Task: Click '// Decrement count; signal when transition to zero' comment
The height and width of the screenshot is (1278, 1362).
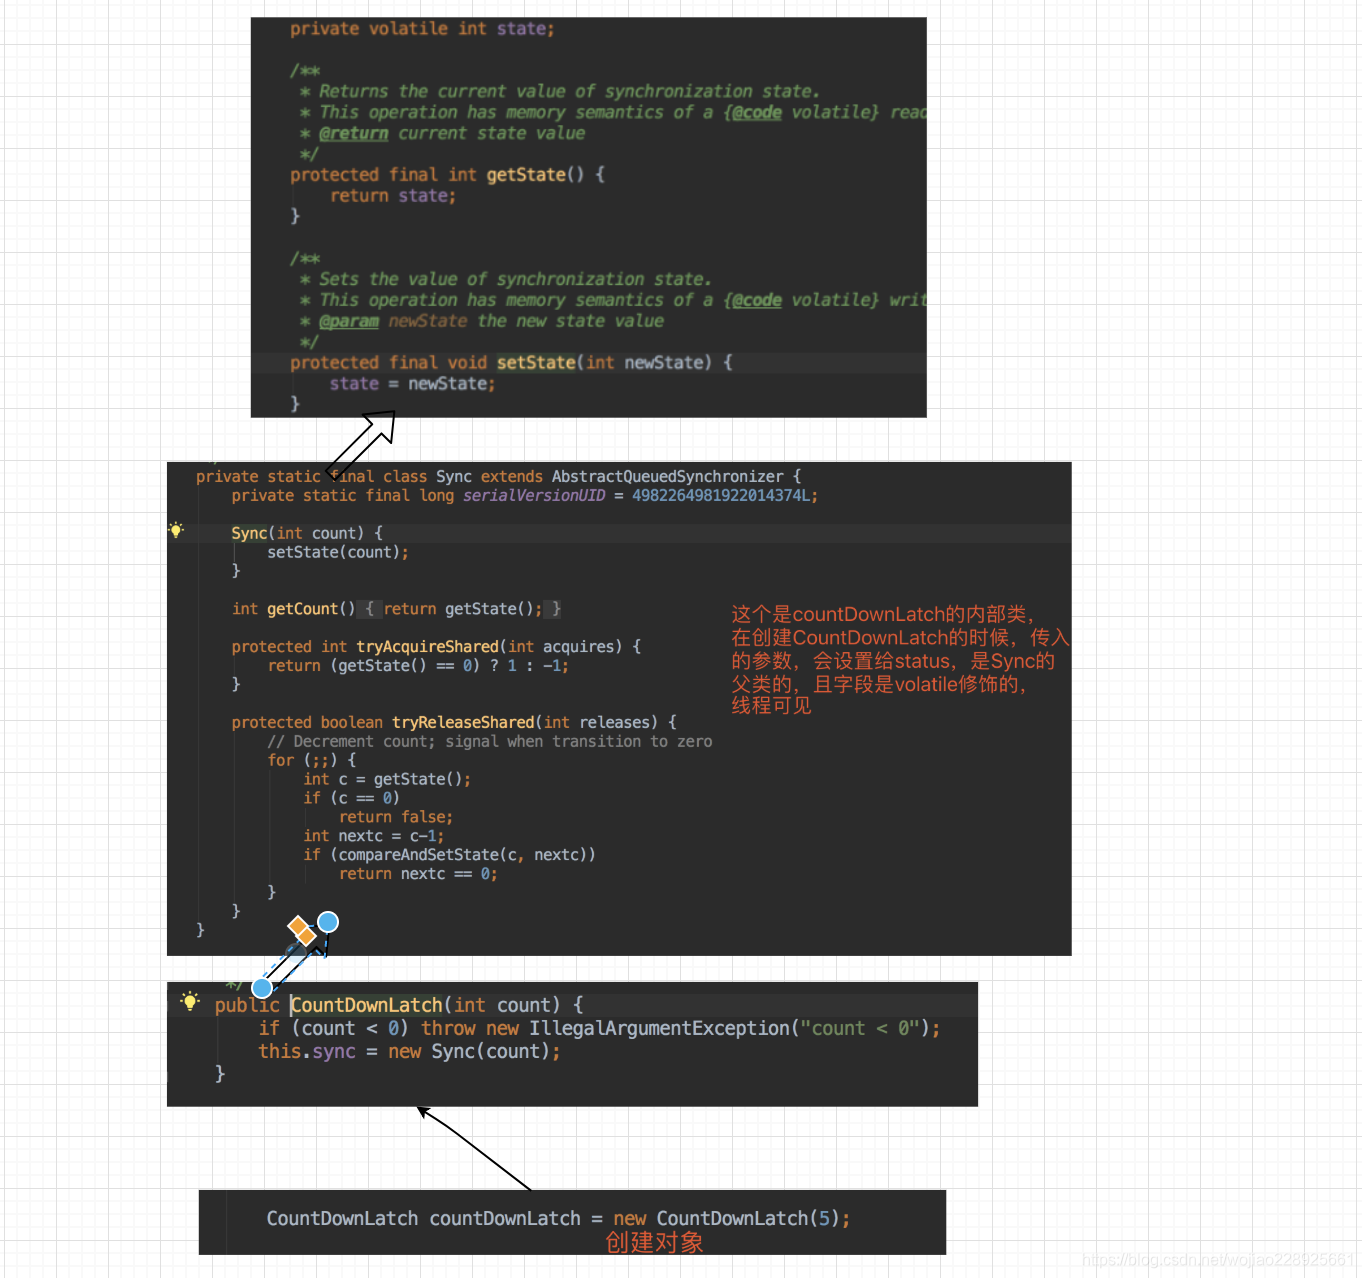Action: click(490, 741)
